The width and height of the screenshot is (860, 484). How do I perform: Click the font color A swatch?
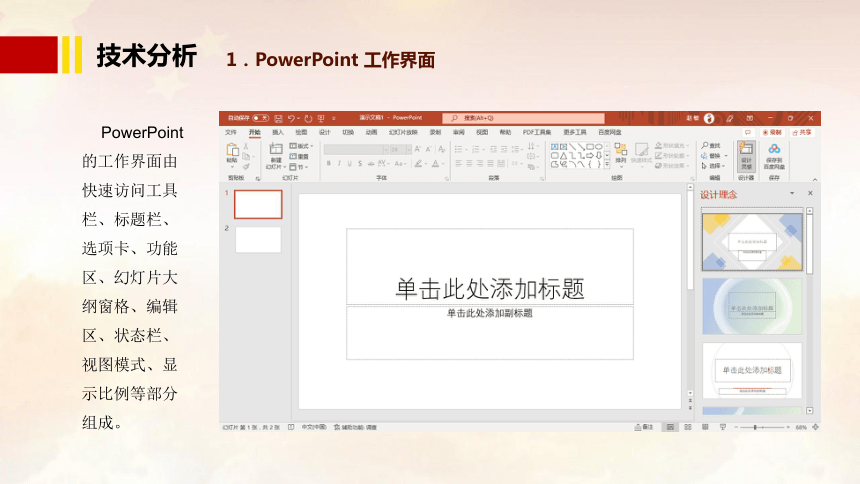pyautogui.click(x=435, y=164)
